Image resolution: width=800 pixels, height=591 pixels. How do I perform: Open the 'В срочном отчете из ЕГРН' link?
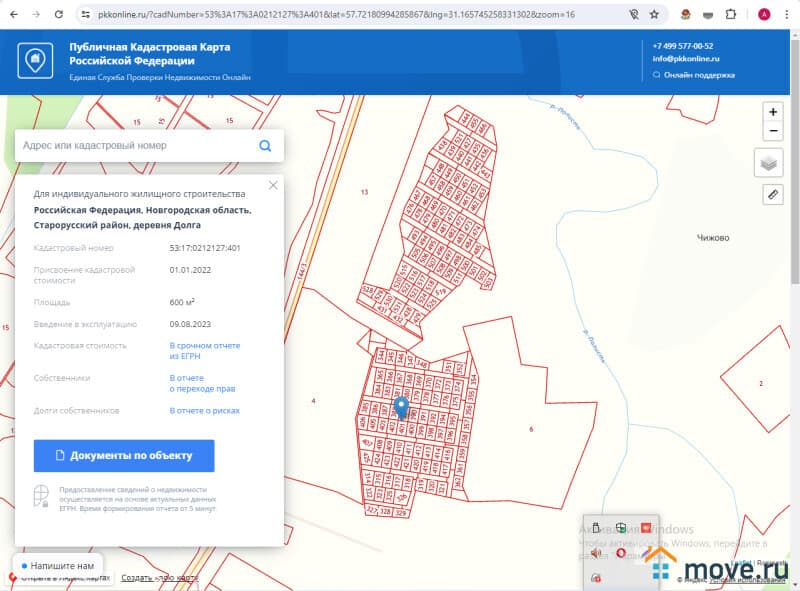205,351
